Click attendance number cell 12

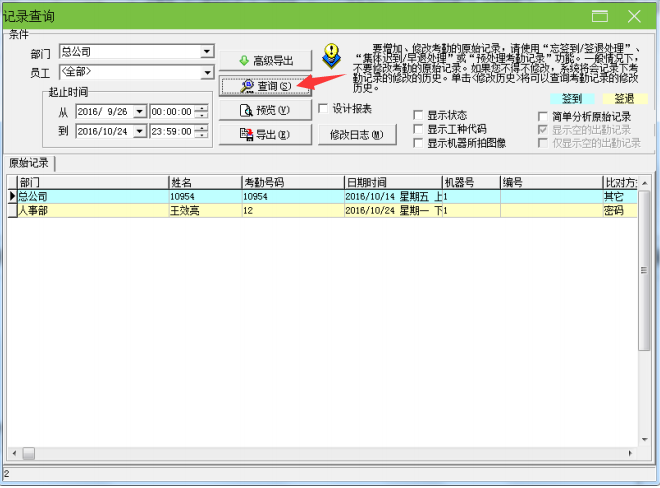pyautogui.click(x=293, y=211)
